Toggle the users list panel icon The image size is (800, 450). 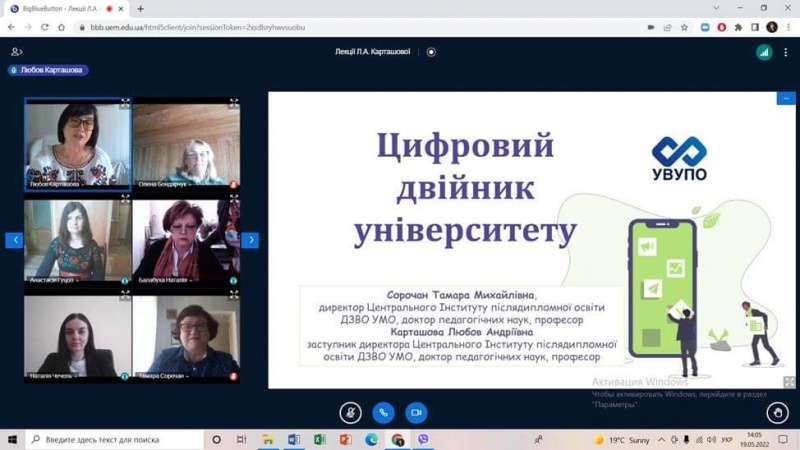16,52
